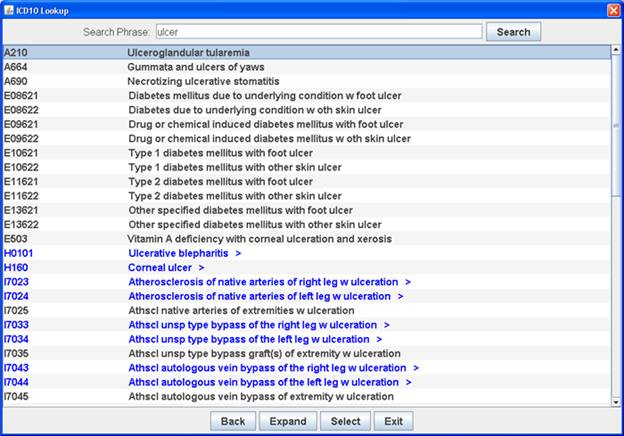Select E503 Vitamin A deficiency row
624x436 pixels.
pos(306,239)
